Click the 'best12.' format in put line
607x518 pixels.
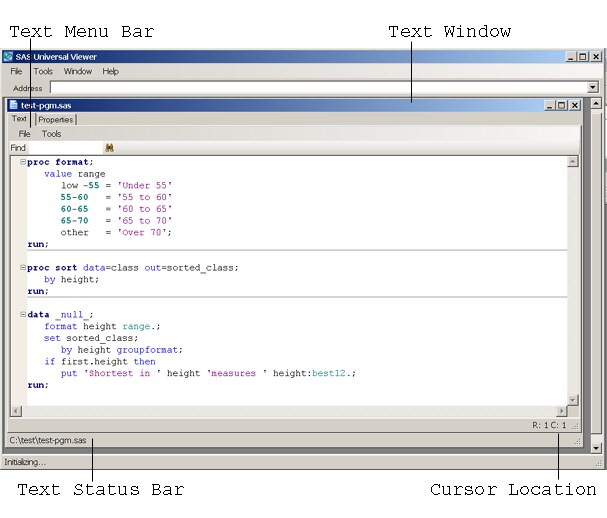pos(331,373)
